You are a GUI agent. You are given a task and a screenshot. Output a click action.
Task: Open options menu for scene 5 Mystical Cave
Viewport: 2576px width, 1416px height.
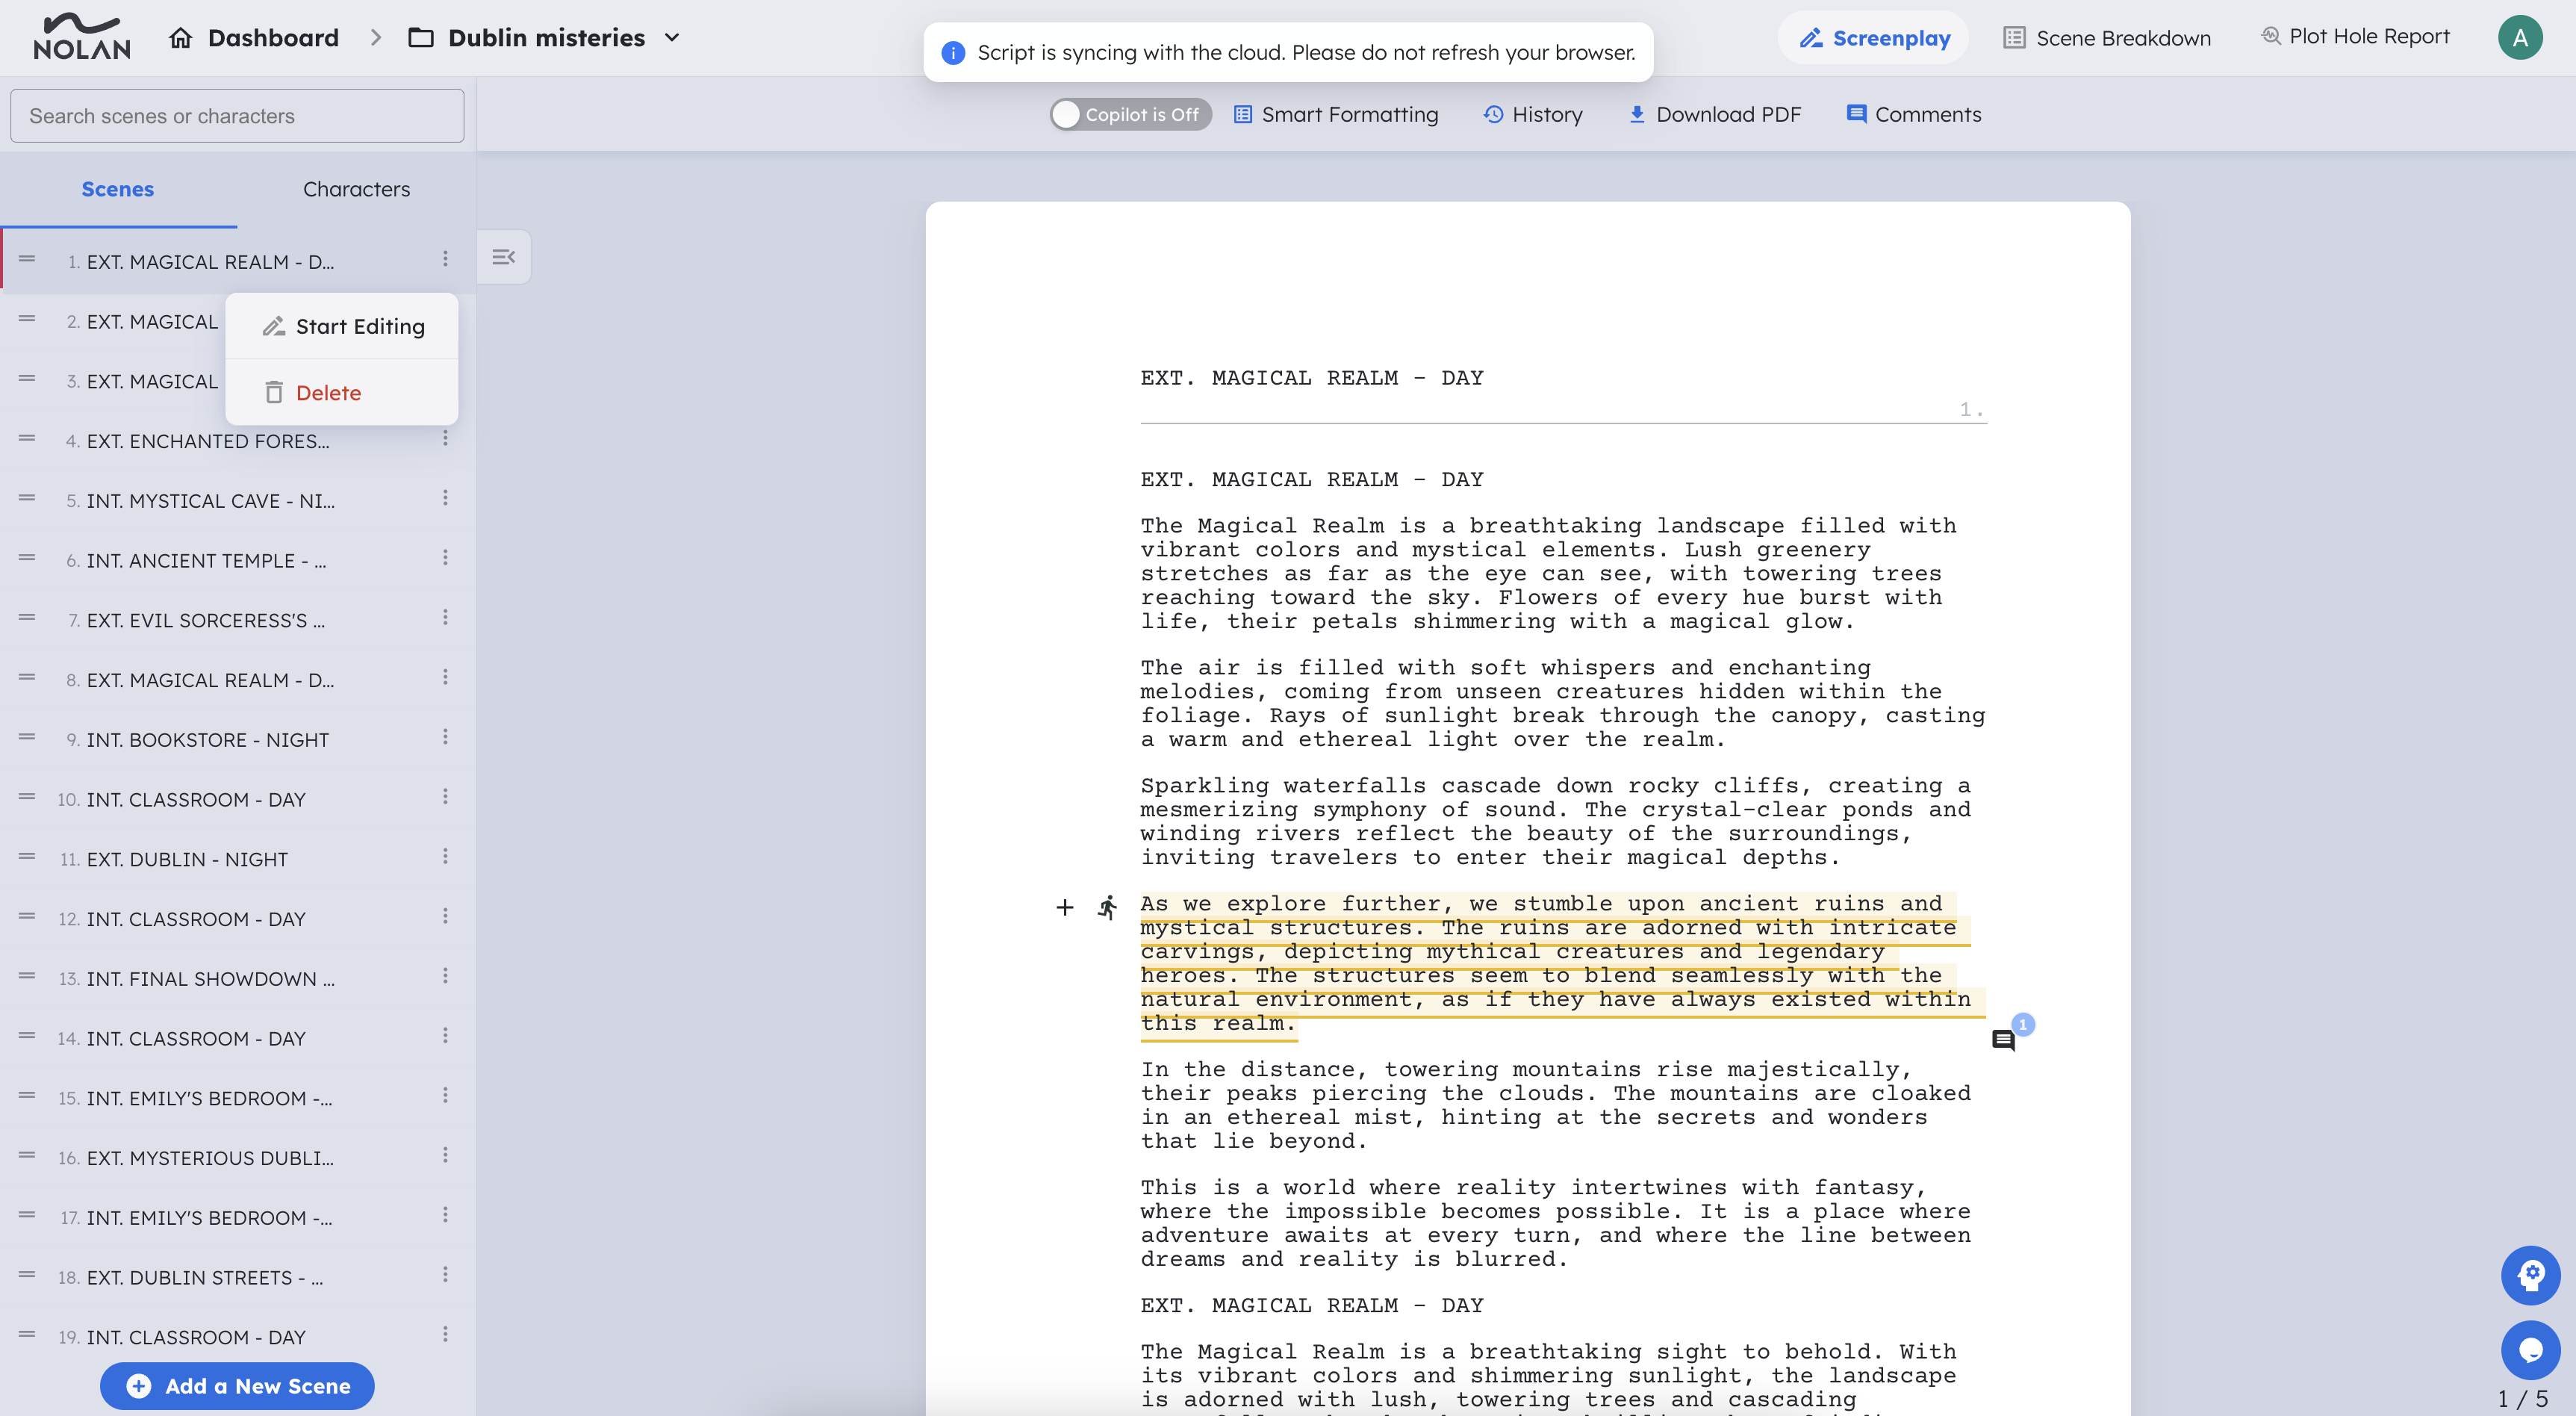(445, 498)
